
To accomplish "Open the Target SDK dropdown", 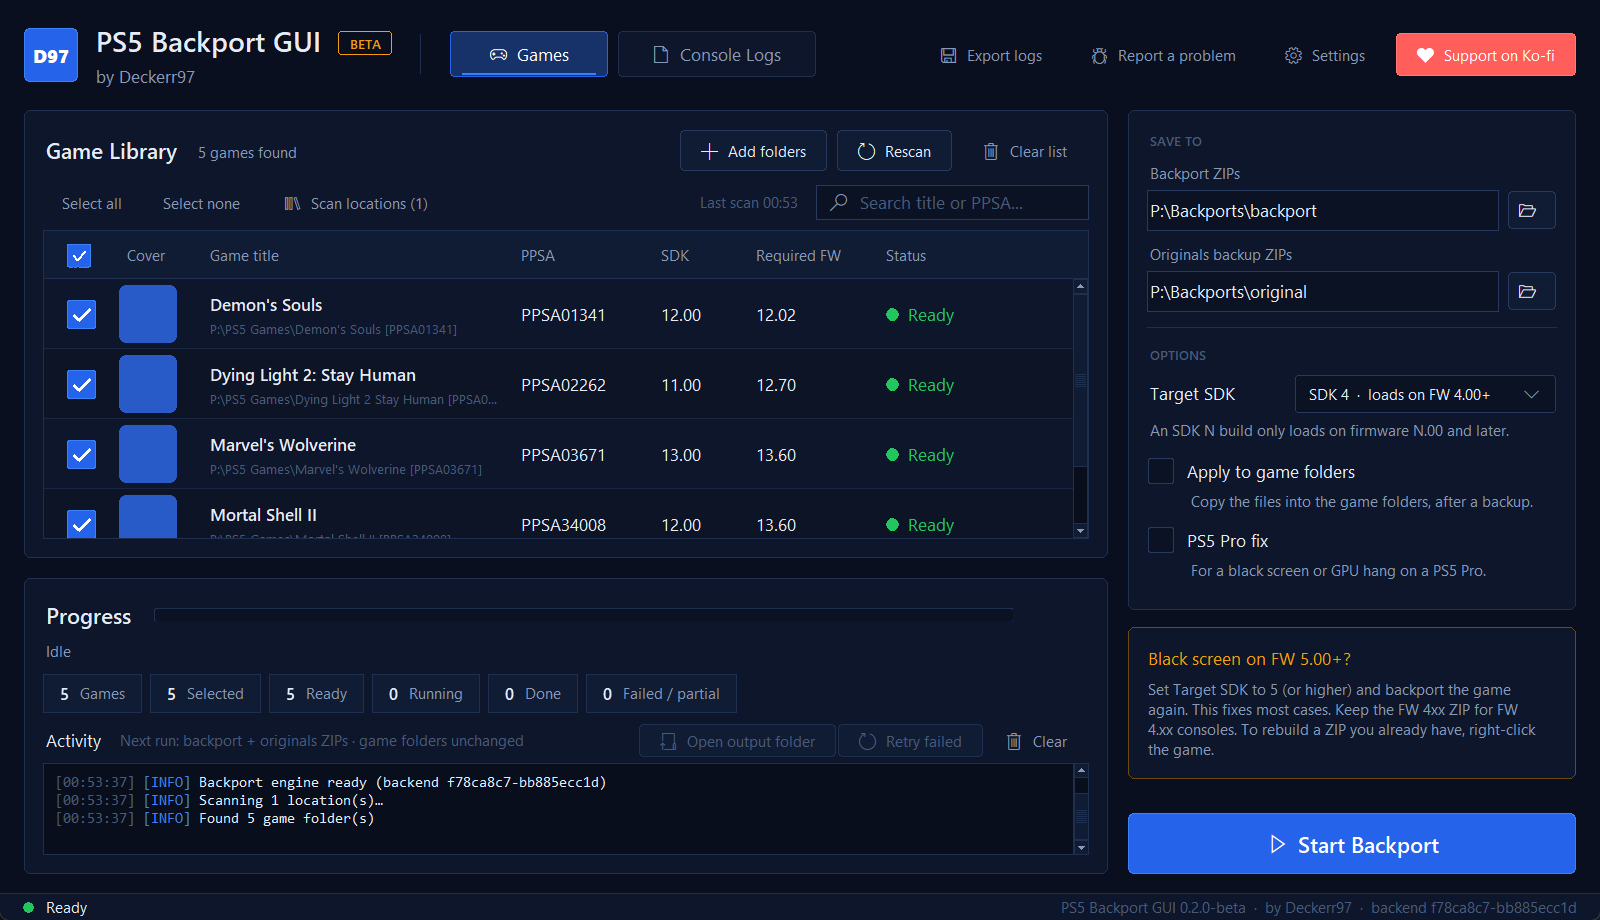I will 1425,394.
